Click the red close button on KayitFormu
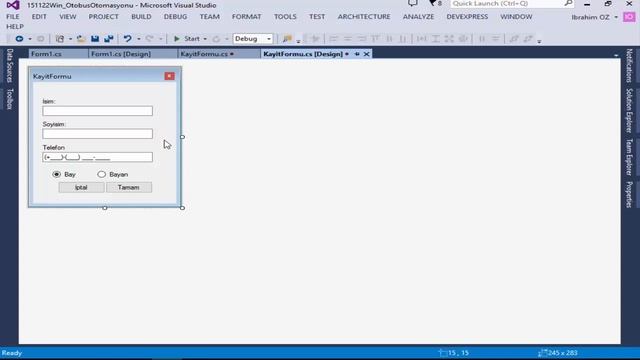 [169, 76]
